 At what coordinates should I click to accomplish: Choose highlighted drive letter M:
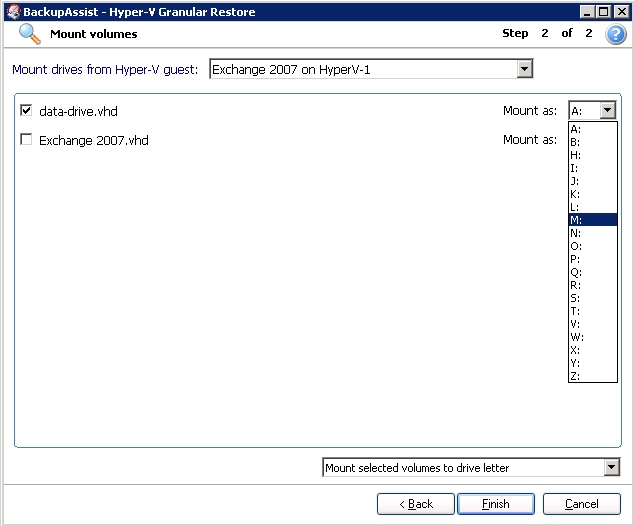[x=593, y=220]
